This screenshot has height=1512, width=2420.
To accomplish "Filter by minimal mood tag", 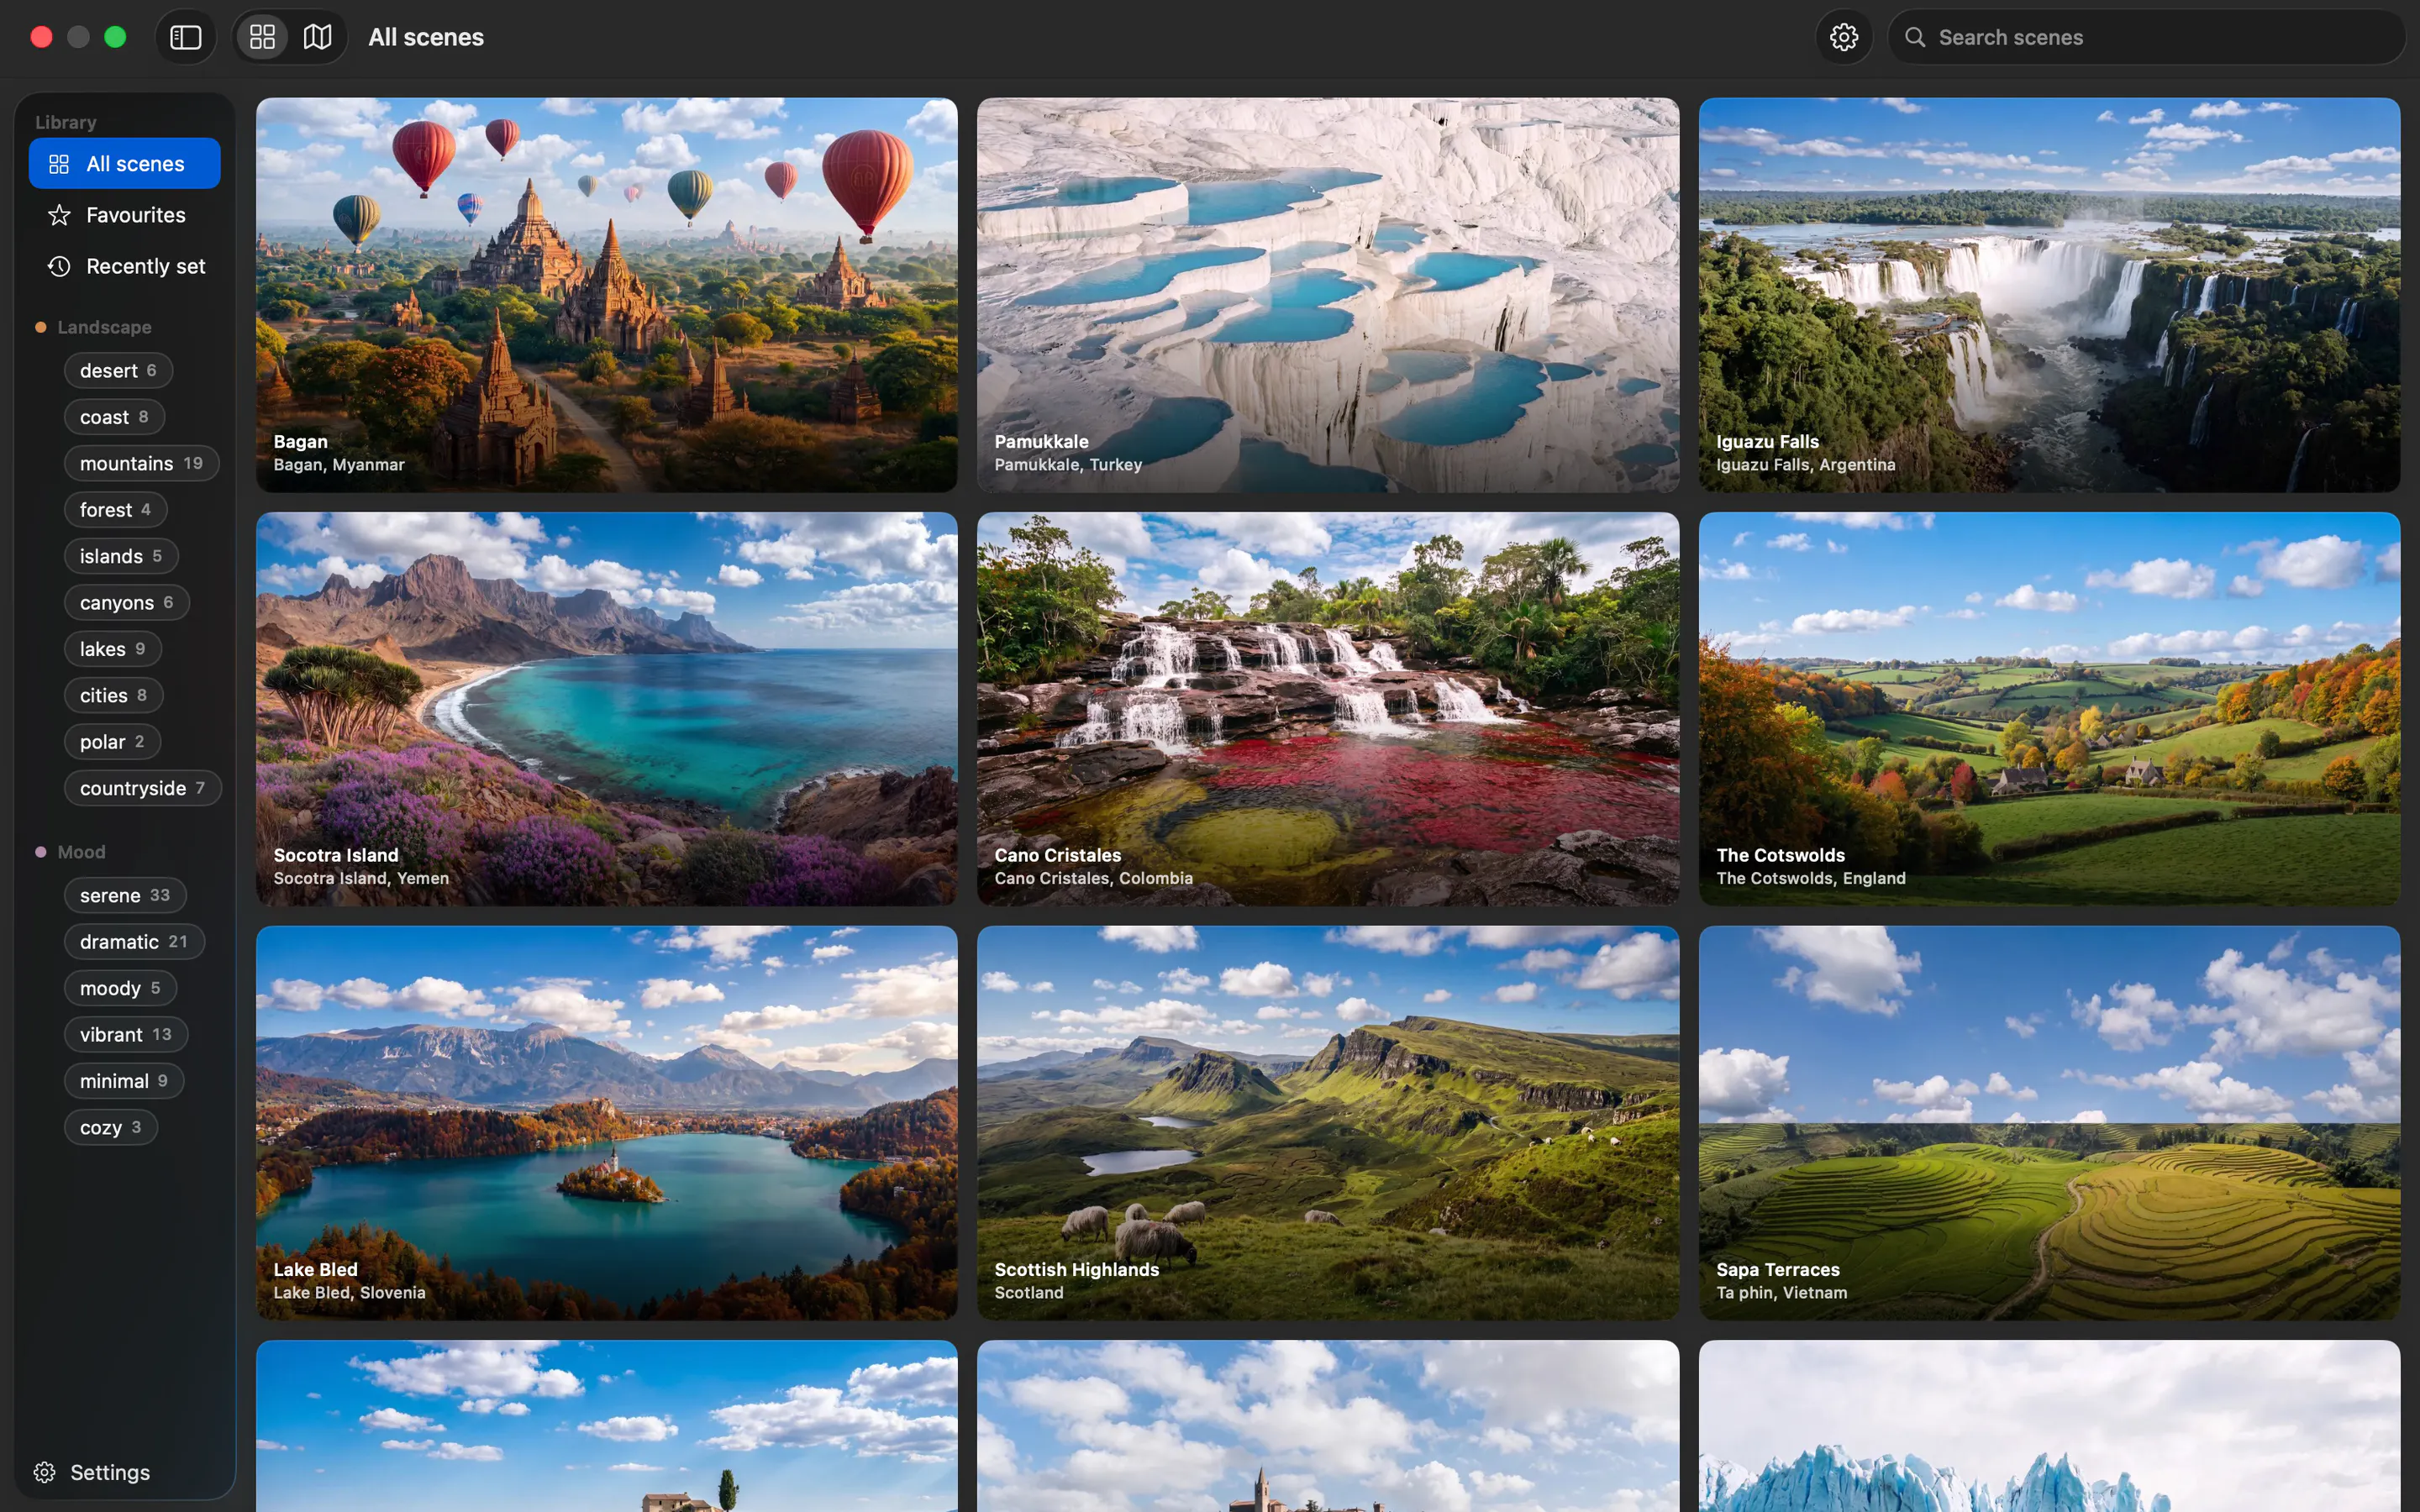I will tap(124, 1081).
